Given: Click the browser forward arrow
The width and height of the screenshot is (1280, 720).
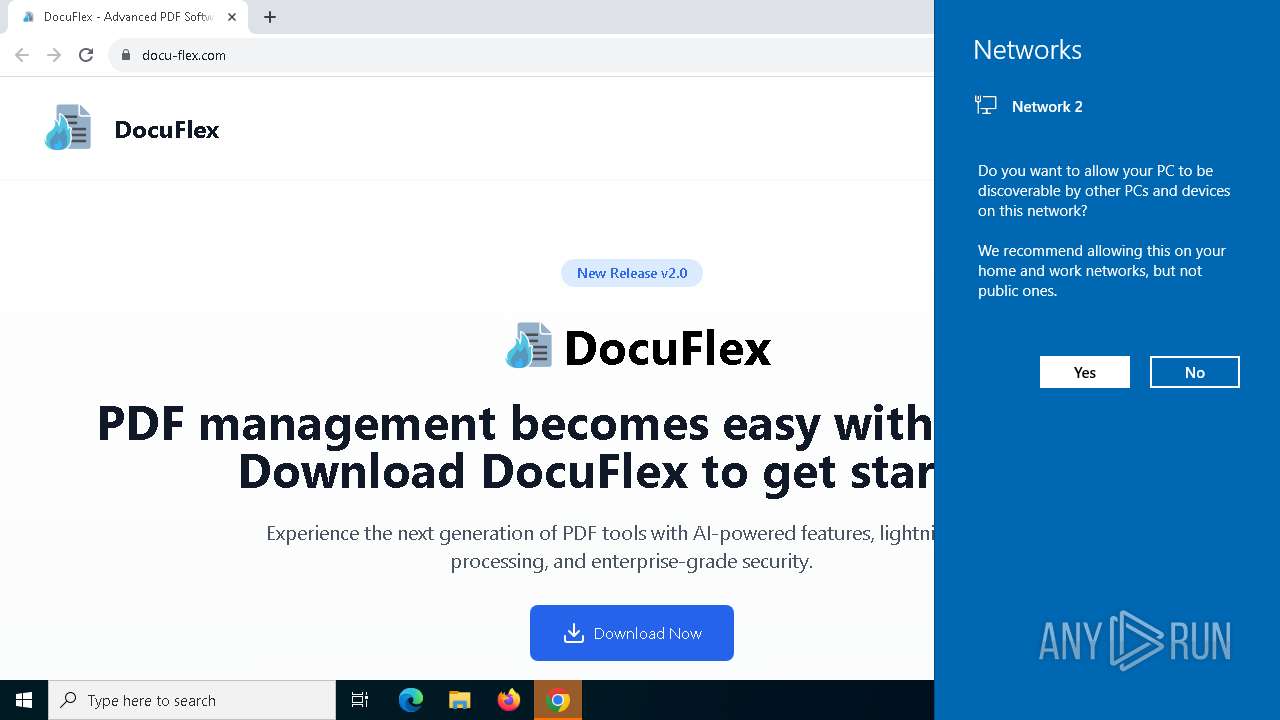Looking at the screenshot, I should click(54, 55).
